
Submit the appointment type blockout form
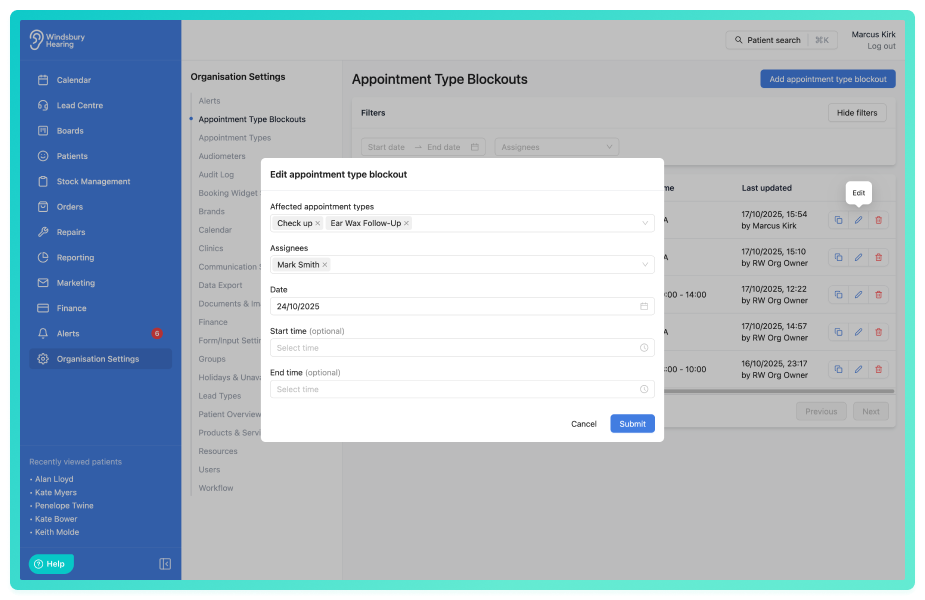click(632, 424)
